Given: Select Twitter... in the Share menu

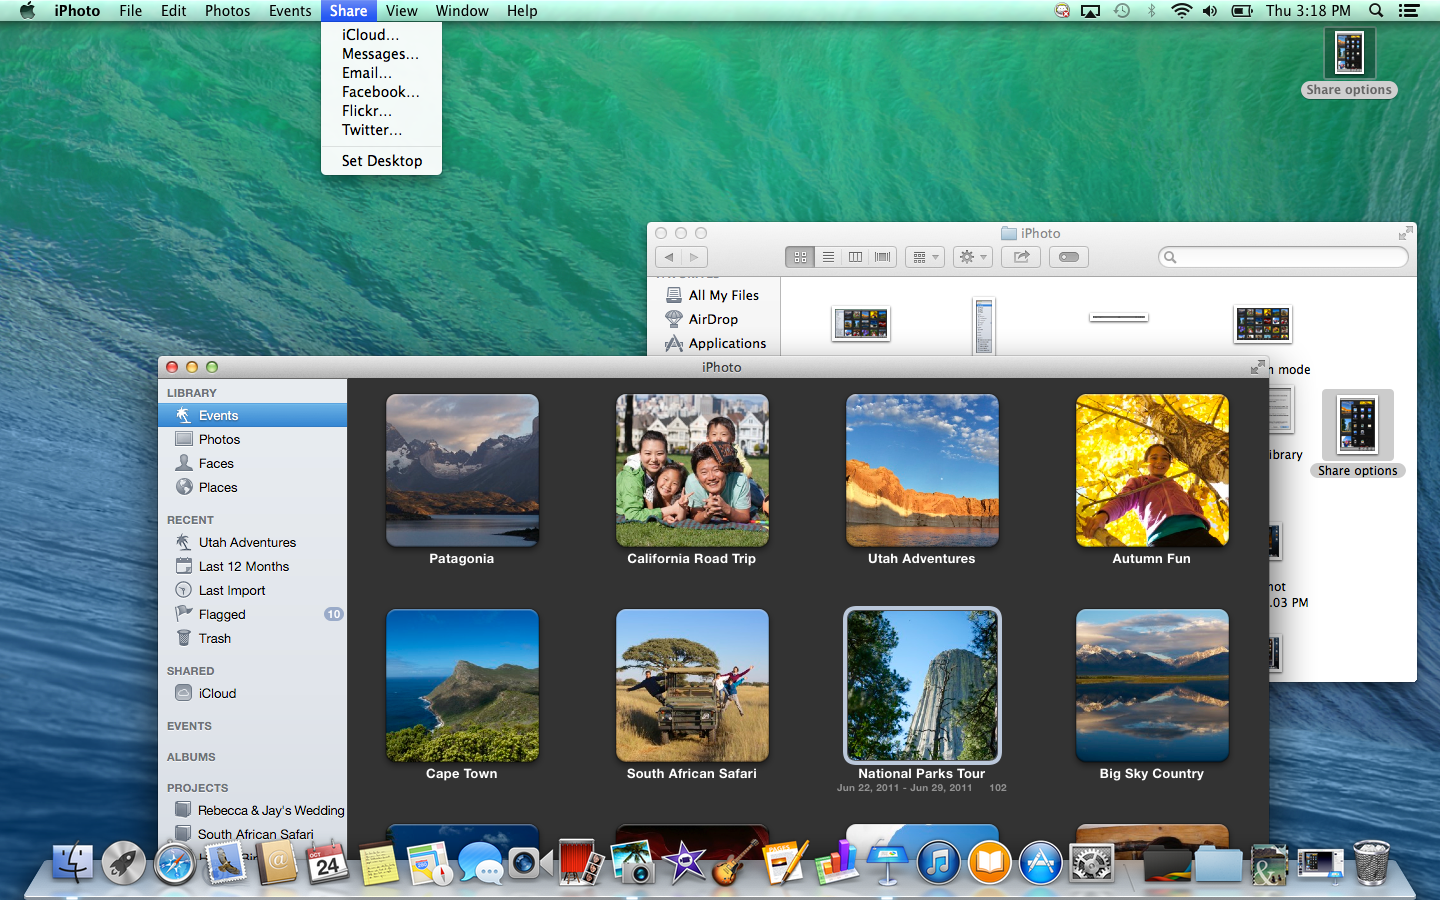Looking at the screenshot, I should pyautogui.click(x=381, y=129).
